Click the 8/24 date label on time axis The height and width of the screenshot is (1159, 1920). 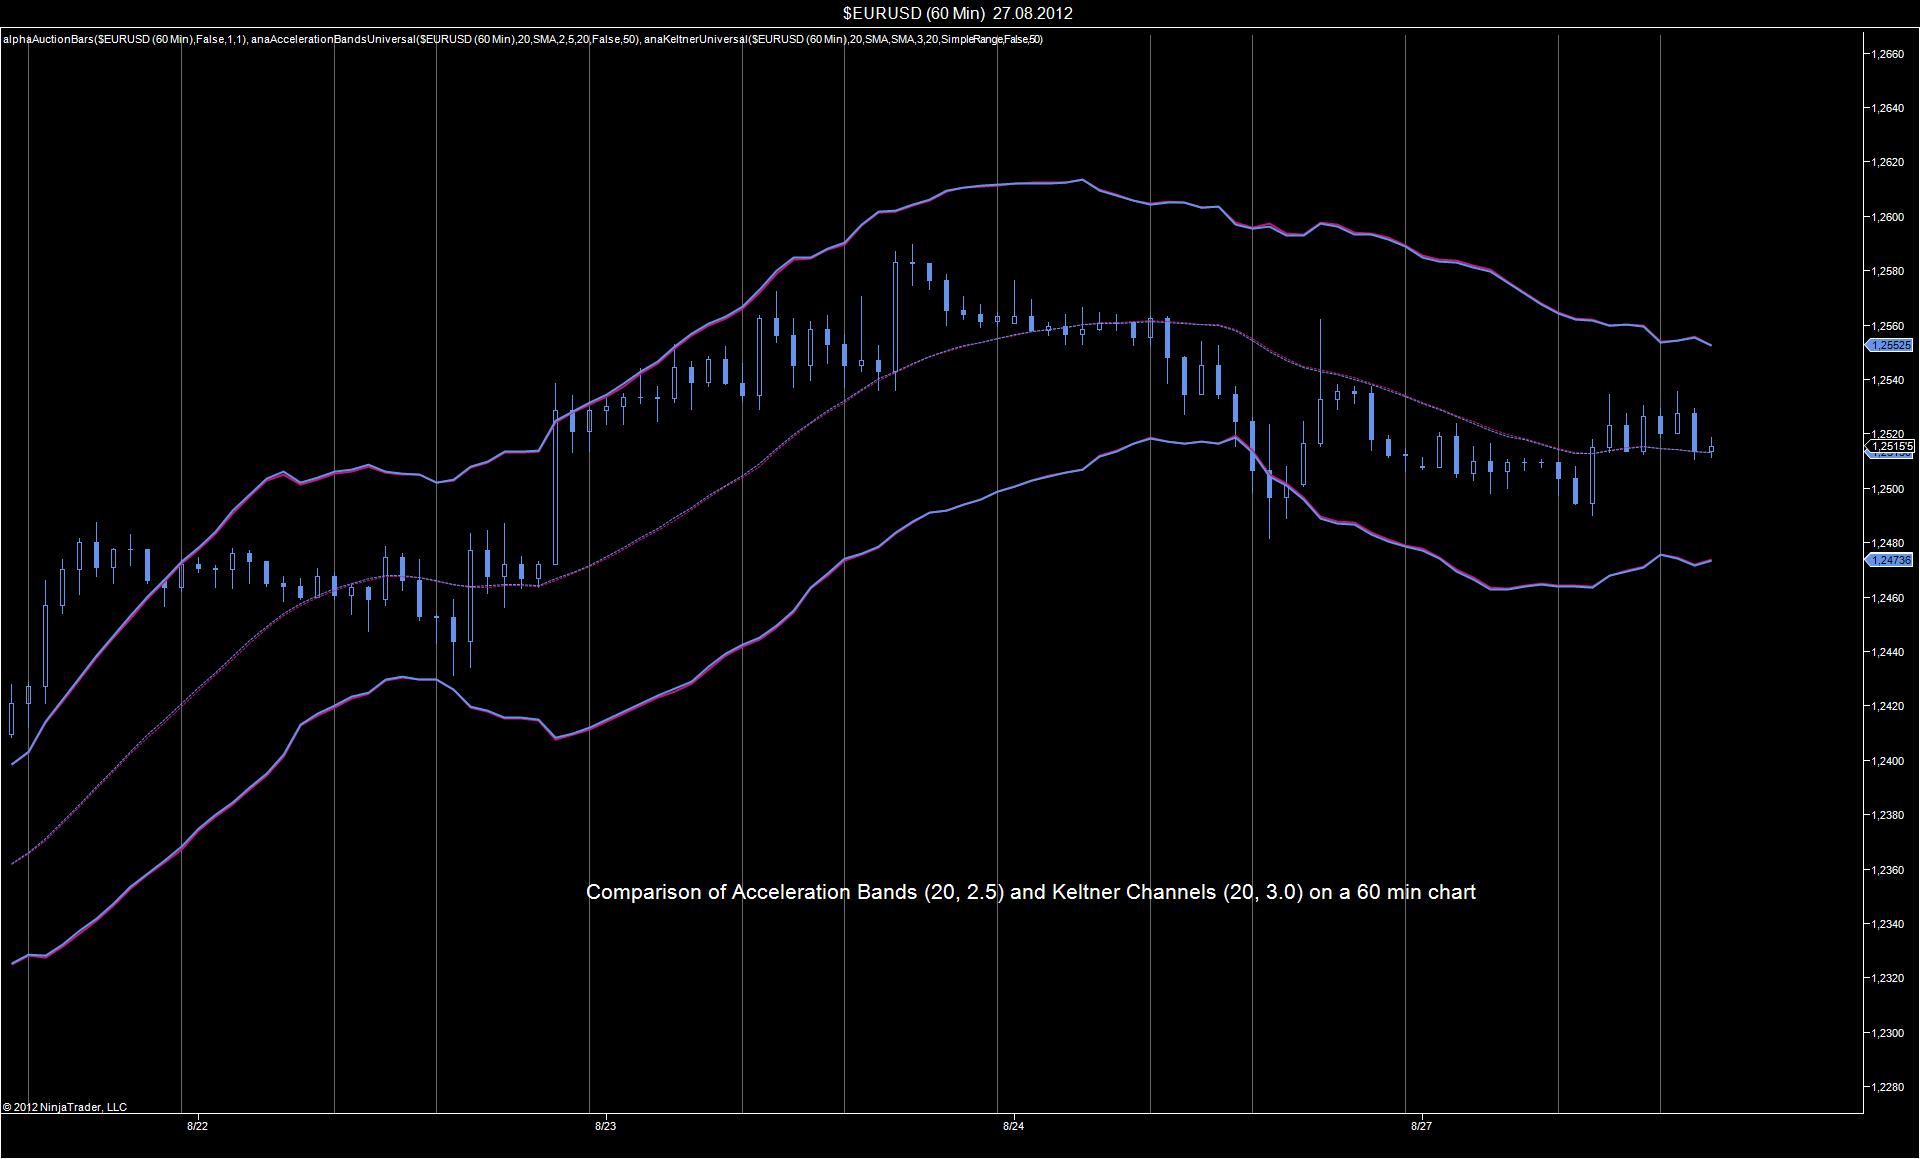pyautogui.click(x=1013, y=1126)
